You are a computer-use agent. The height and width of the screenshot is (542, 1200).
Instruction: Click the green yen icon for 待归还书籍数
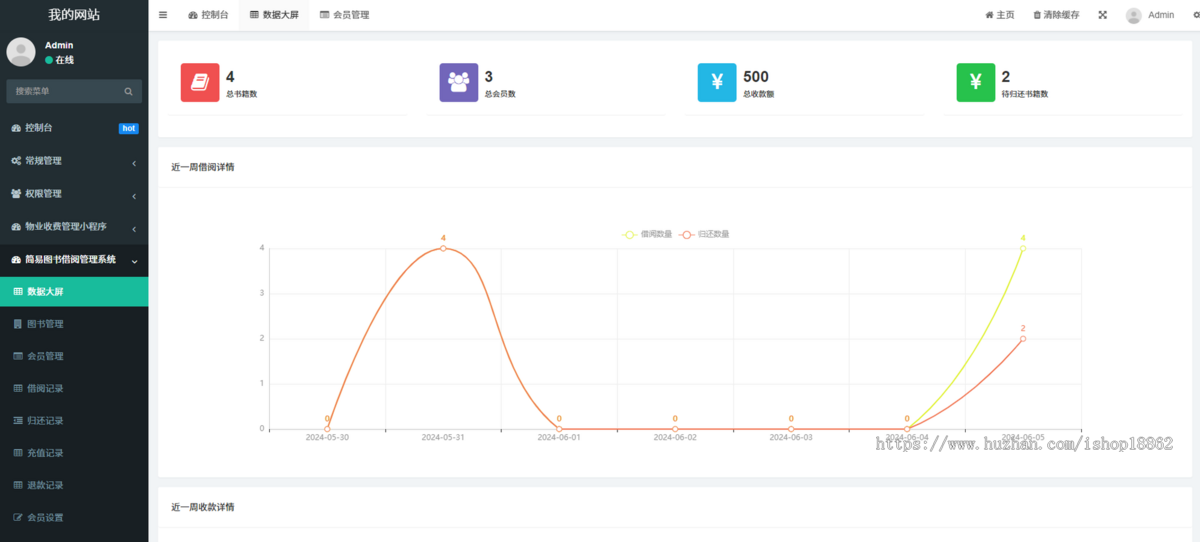[x=976, y=83]
